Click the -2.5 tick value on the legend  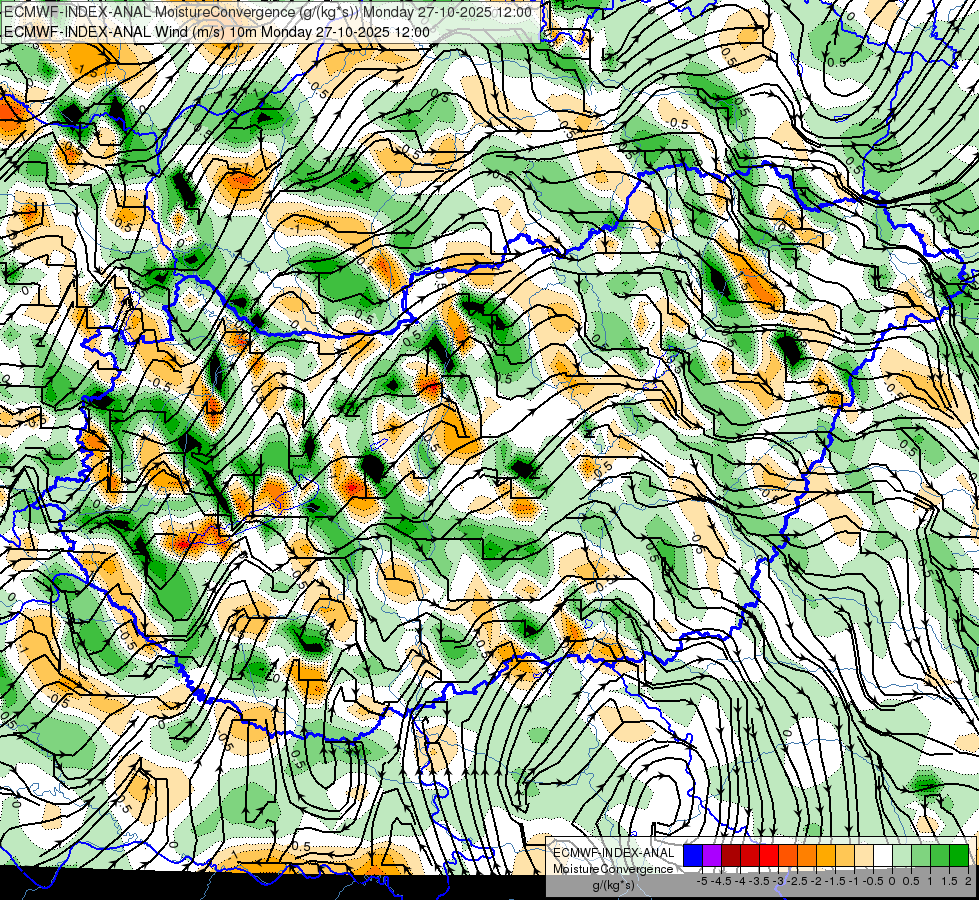797,881
